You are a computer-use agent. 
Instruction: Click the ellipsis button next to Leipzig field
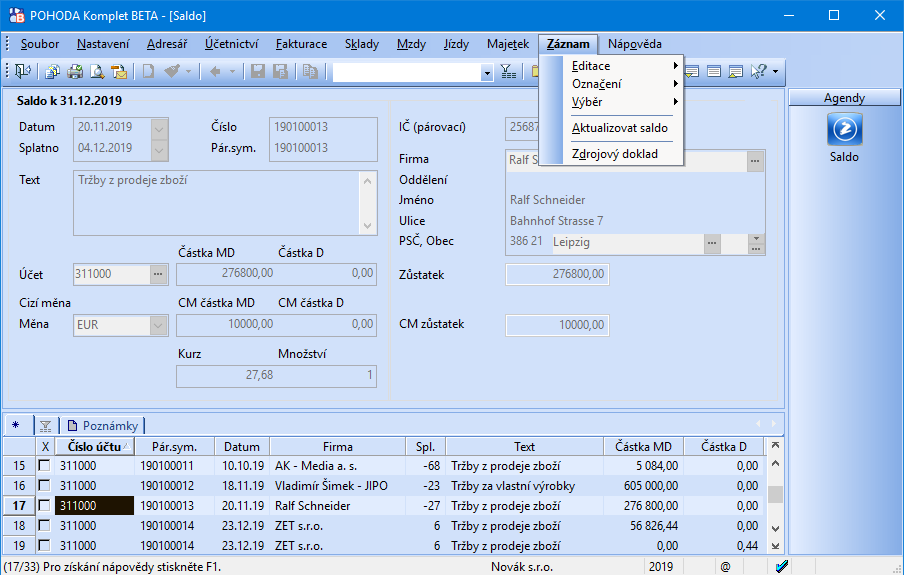point(713,243)
